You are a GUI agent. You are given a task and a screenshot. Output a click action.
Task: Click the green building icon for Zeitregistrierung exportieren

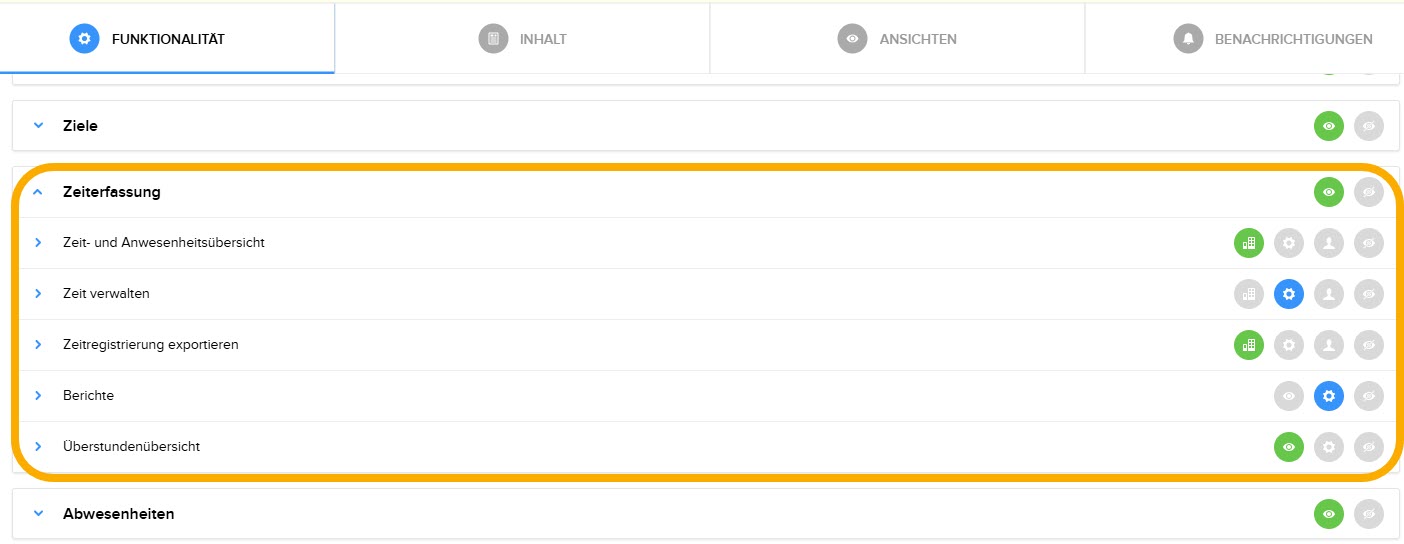pyautogui.click(x=1248, y=345)
